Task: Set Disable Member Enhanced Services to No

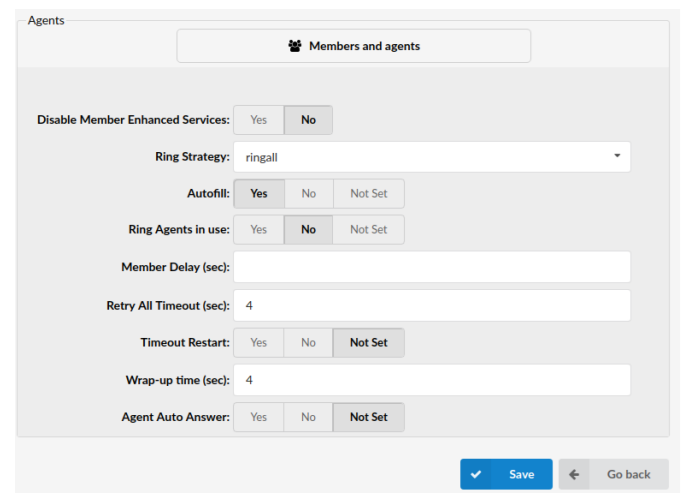Action: [x=308, y=120]
